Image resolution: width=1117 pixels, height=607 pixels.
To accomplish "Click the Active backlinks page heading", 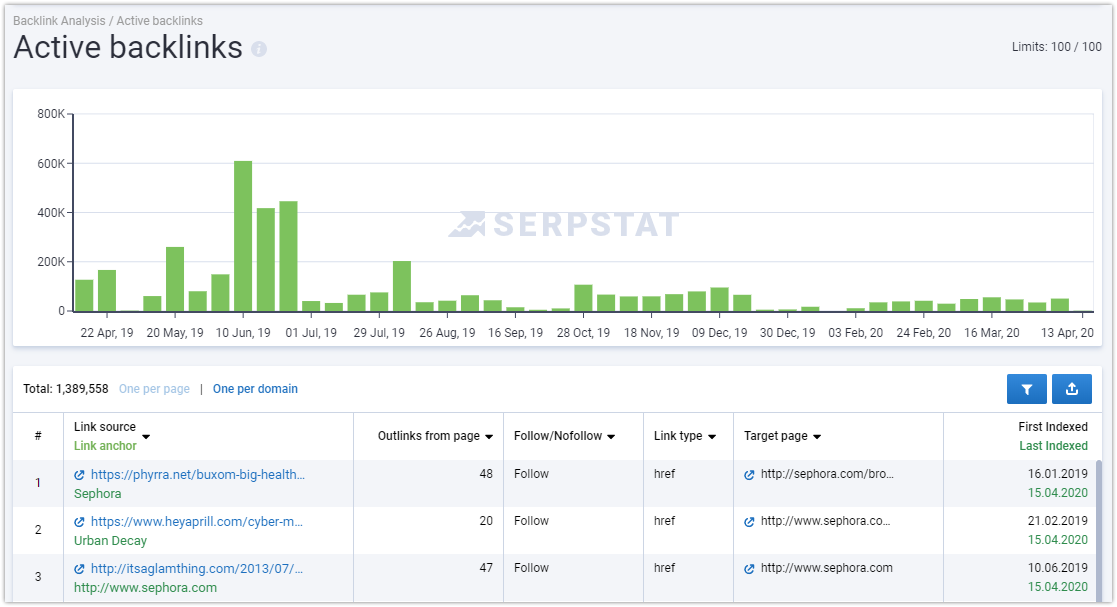I will (x=128, y=48).
